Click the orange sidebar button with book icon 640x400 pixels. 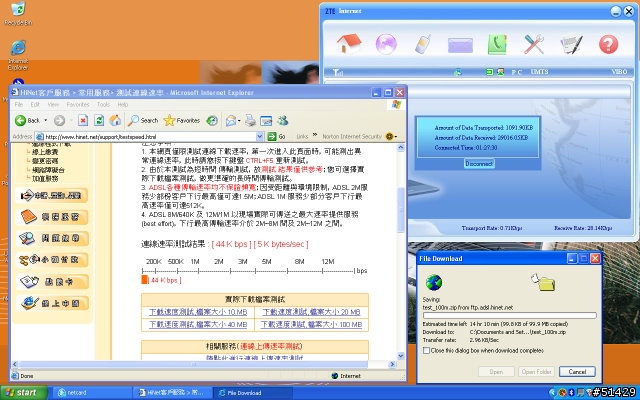point(51,217)
